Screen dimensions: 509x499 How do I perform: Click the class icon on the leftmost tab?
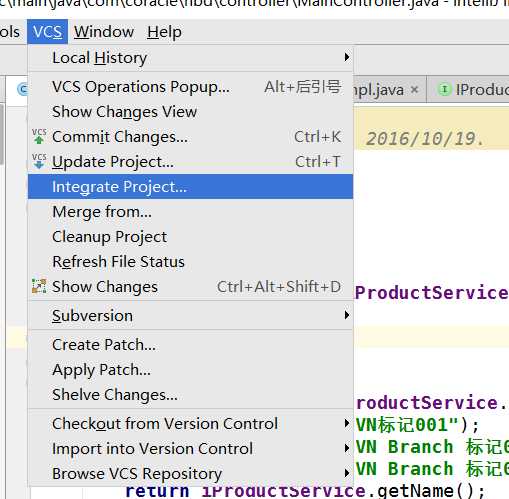click(x=23, y=89)
